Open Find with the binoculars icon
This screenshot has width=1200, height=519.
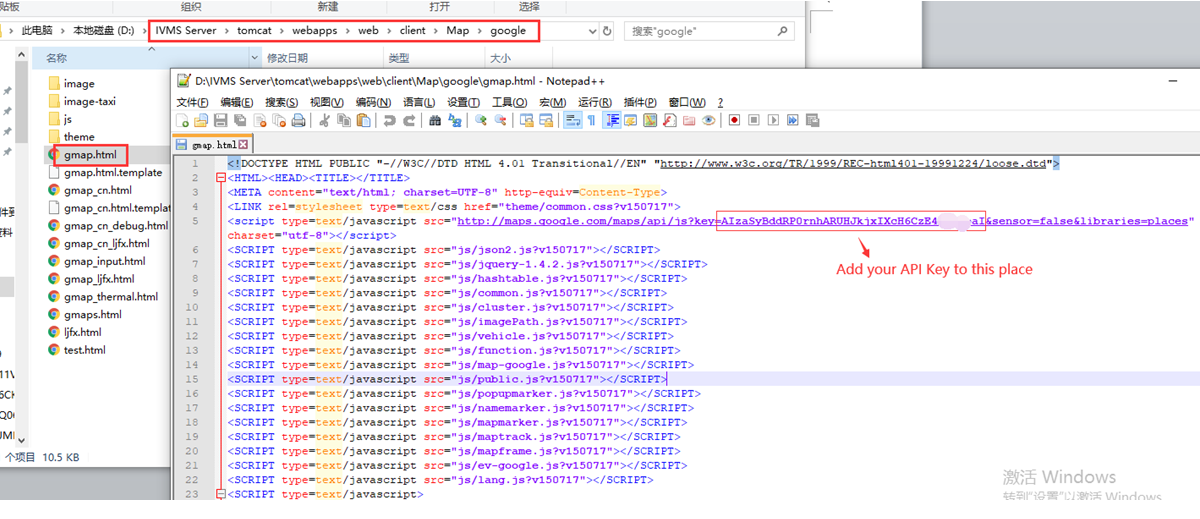[435, 120]
